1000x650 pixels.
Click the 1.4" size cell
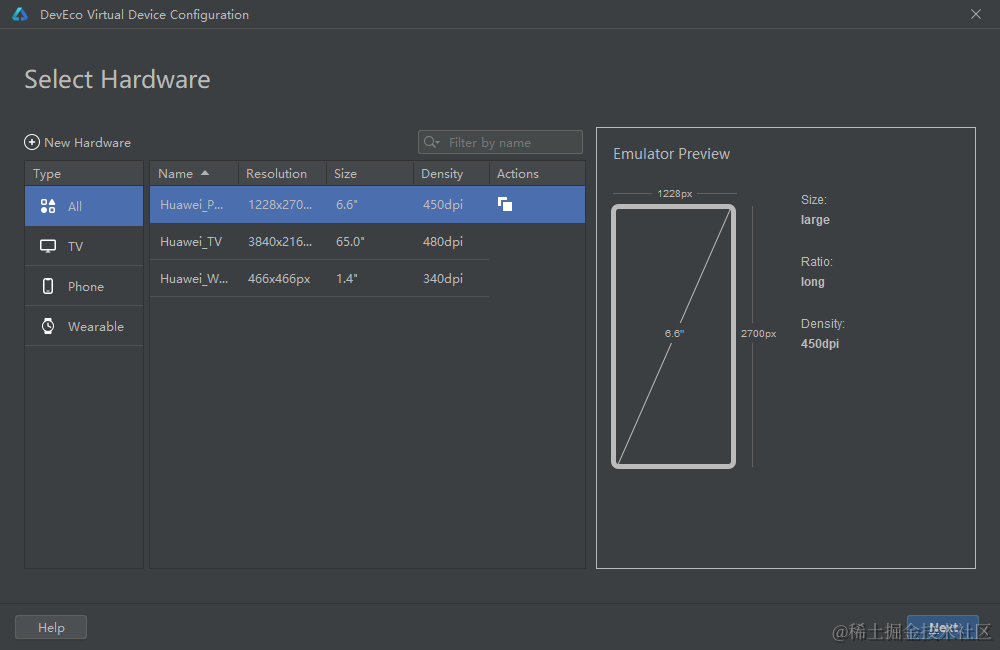[x=347, y=279]
